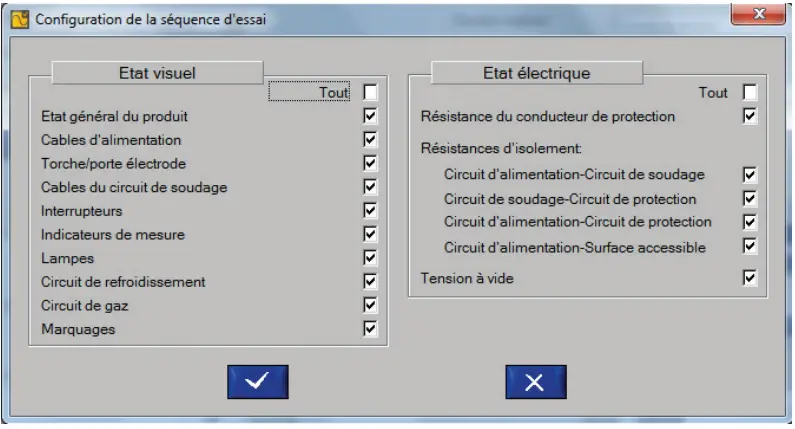Toggle Torche/porte électrode checkbox
Viewport: 795px width, 429px height.
pyautogui.click(x=370, y=163)
